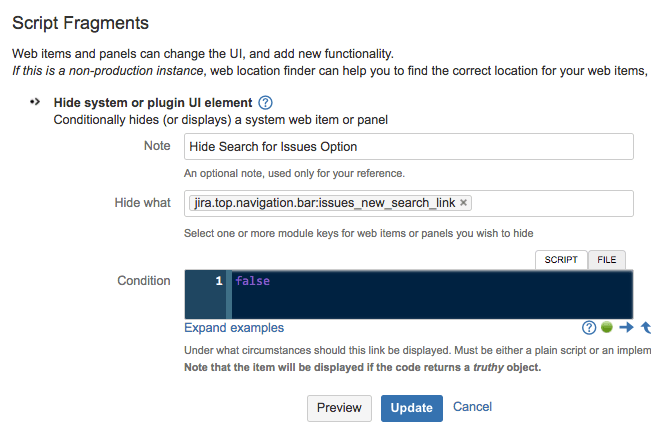Cancel editing the script fragment
This screenshot has width=651, height=444.
tap(472, 407)
